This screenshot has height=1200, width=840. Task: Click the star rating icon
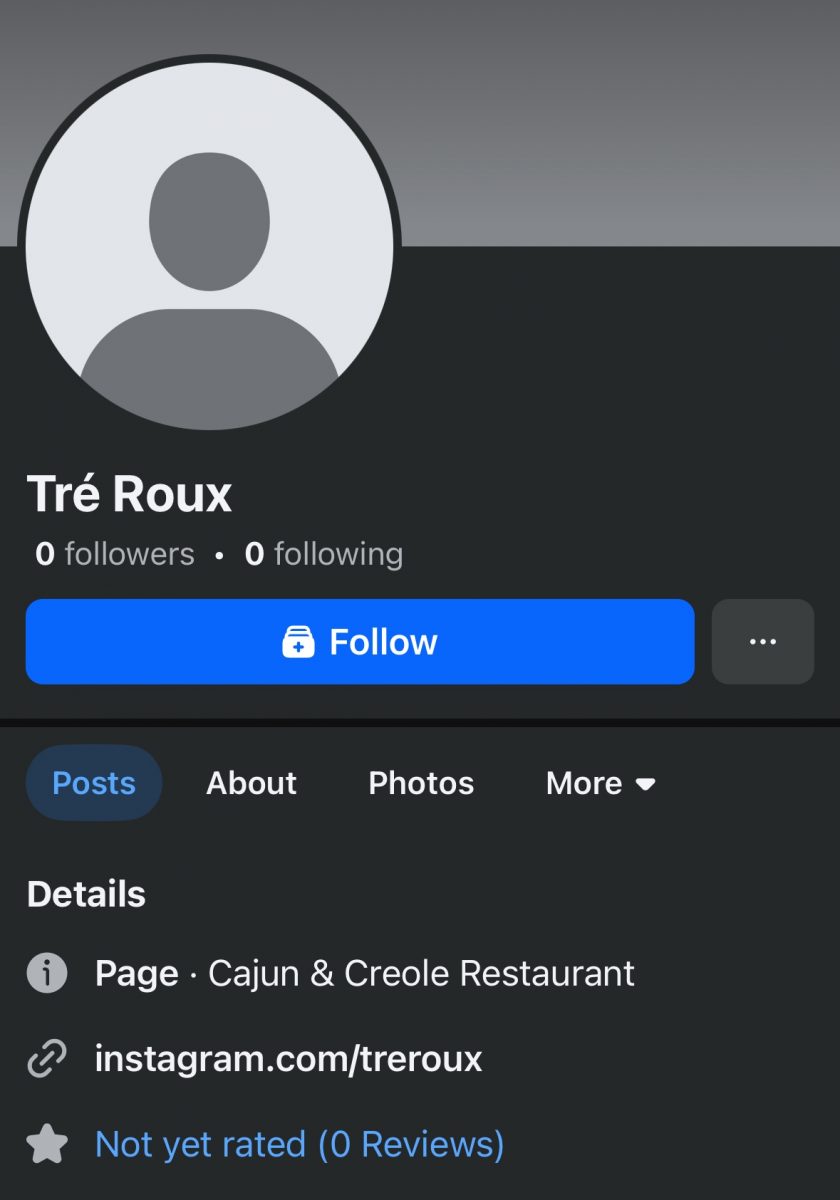(x=47, y=1144)
